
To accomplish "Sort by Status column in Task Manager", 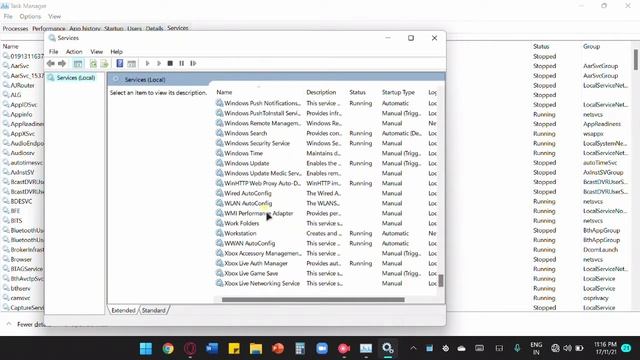I will (541, 47).
